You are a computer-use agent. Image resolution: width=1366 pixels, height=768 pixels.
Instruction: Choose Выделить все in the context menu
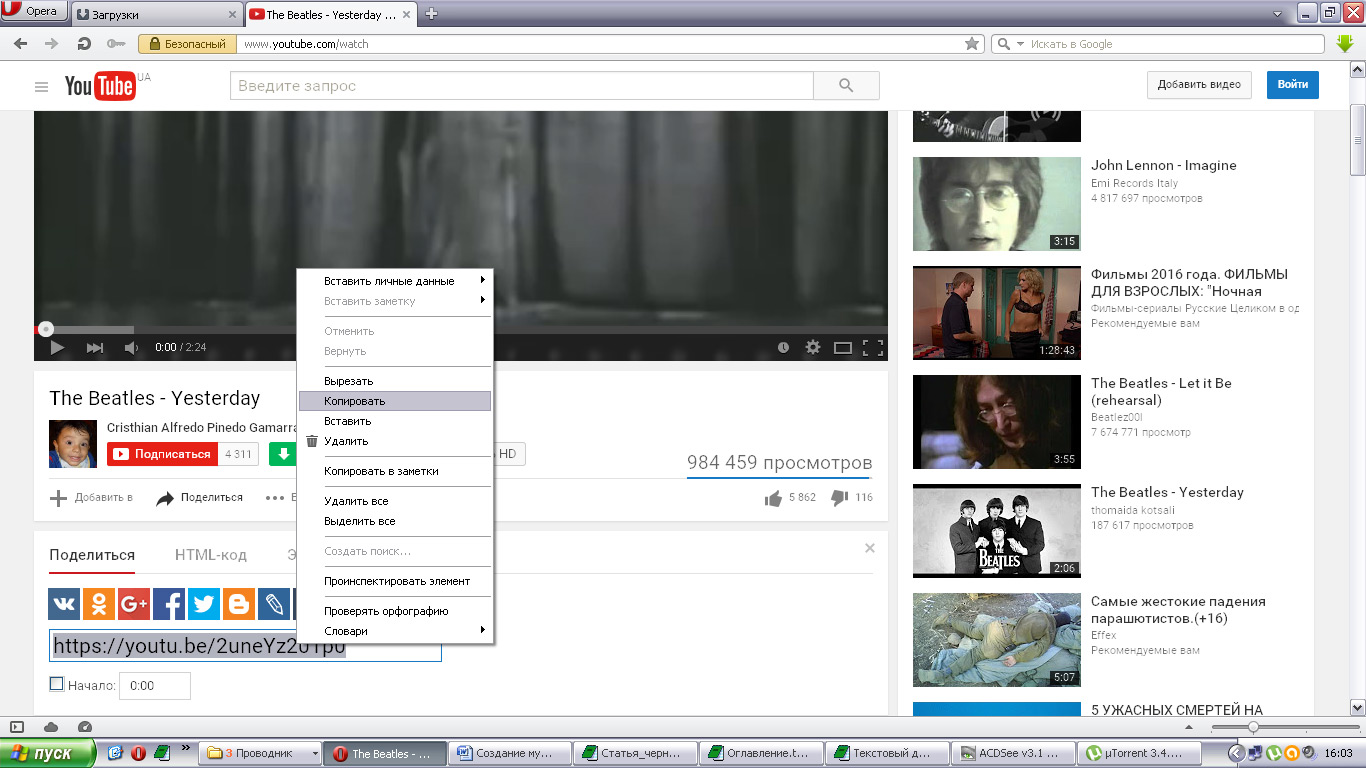[395, 521]
